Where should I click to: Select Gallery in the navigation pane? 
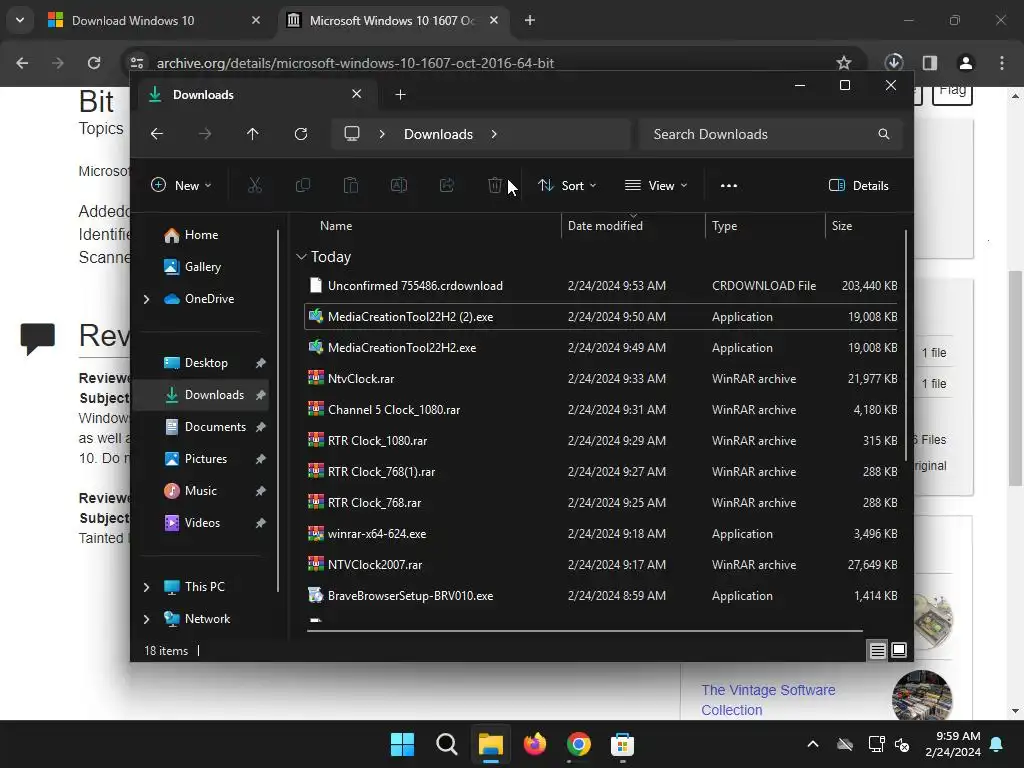coord(202,267)
